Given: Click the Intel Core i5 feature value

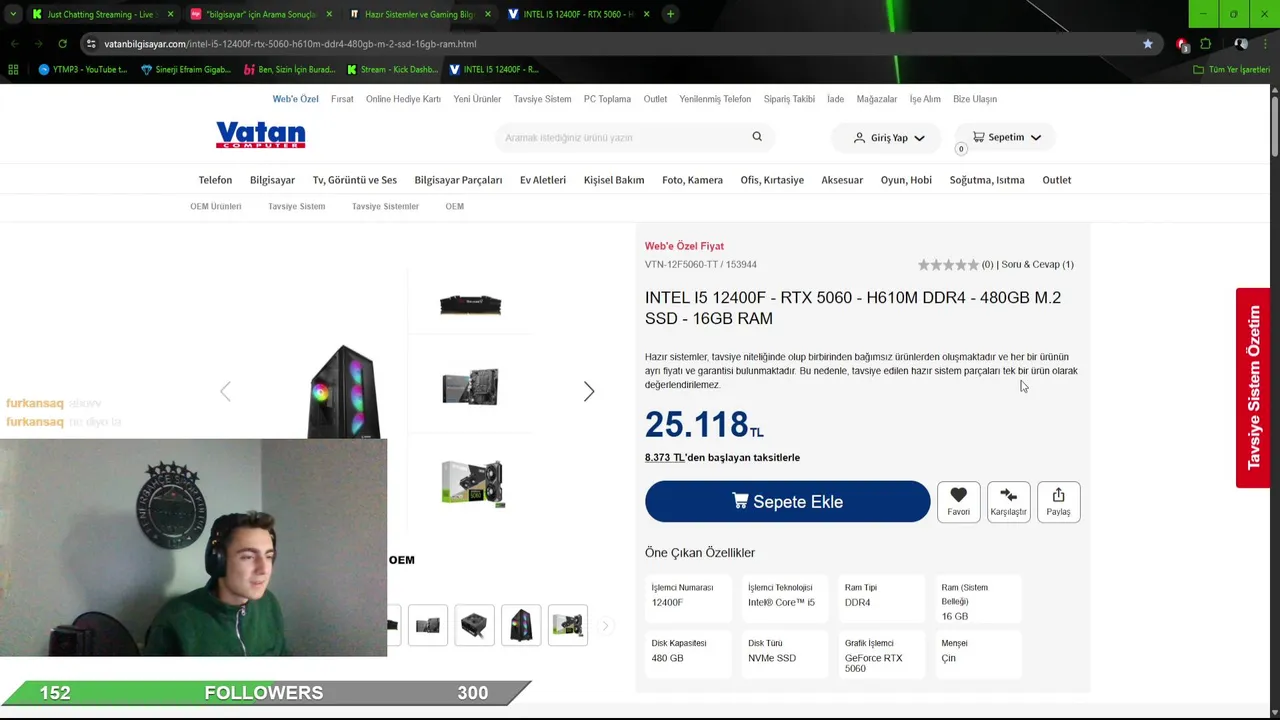Looking at the screenshot, I should (x=781, y=602).
